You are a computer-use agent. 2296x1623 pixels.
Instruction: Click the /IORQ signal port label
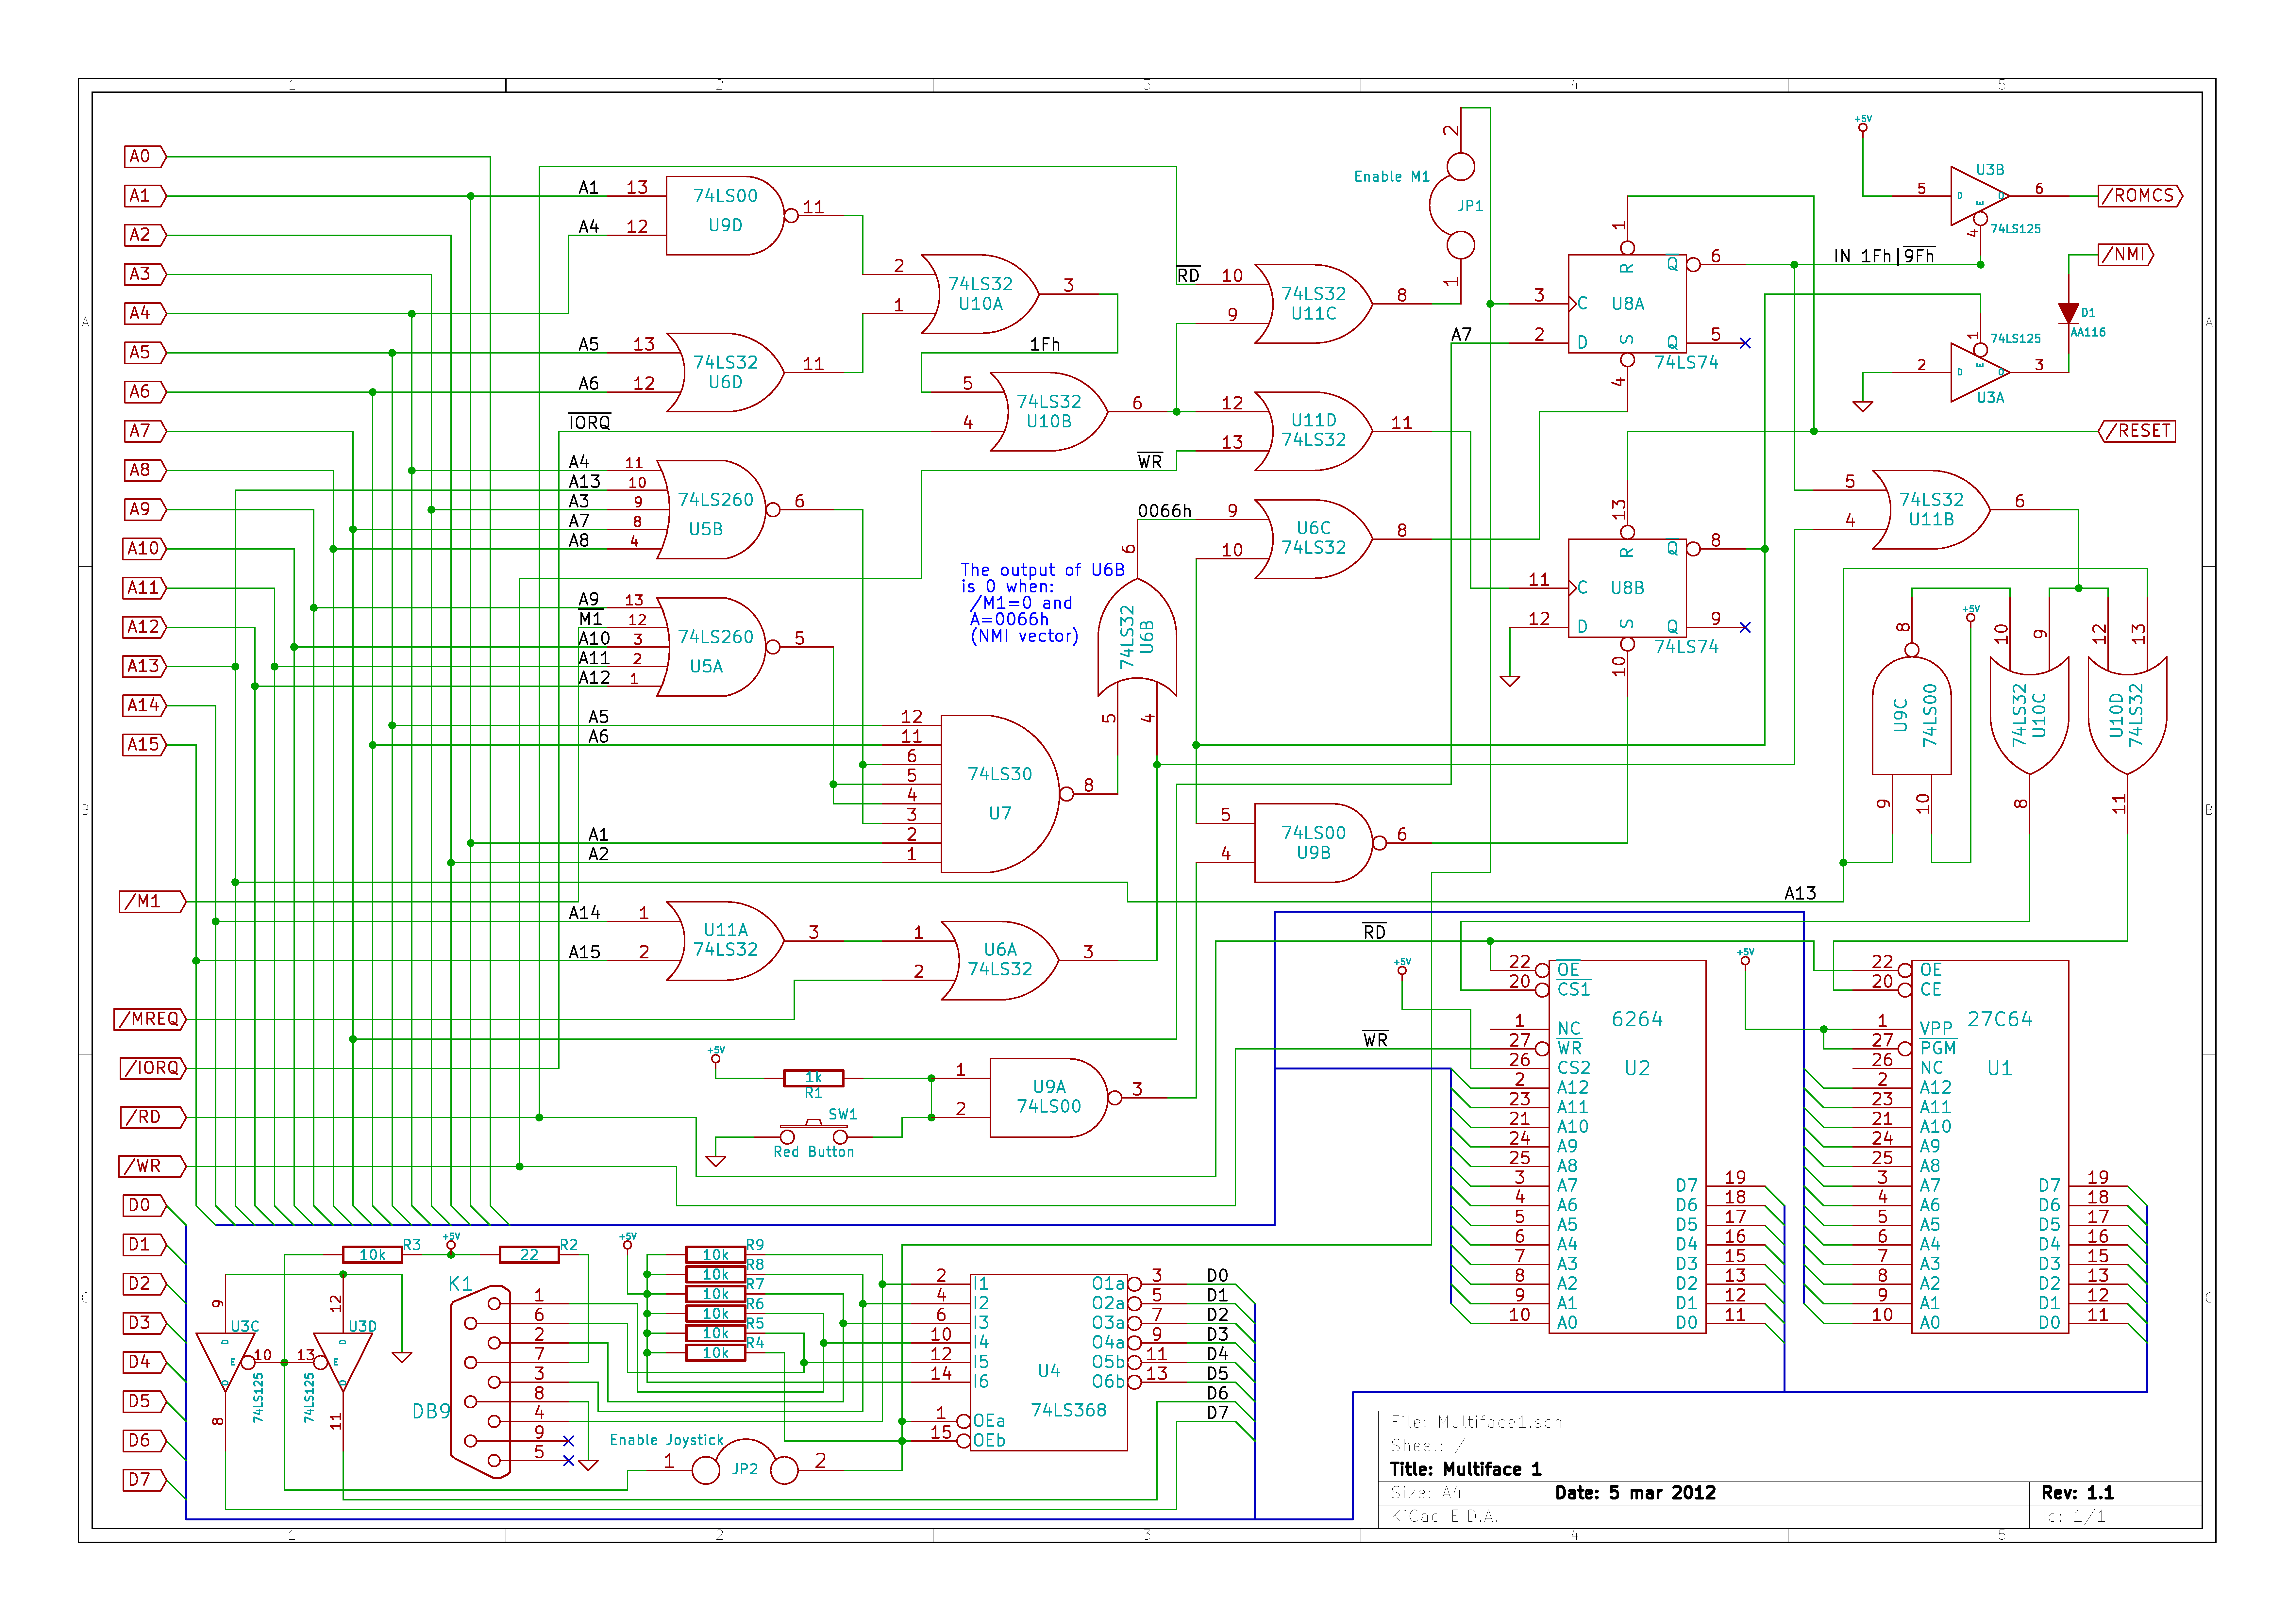pyautogui.click(x=153, y=1068)
